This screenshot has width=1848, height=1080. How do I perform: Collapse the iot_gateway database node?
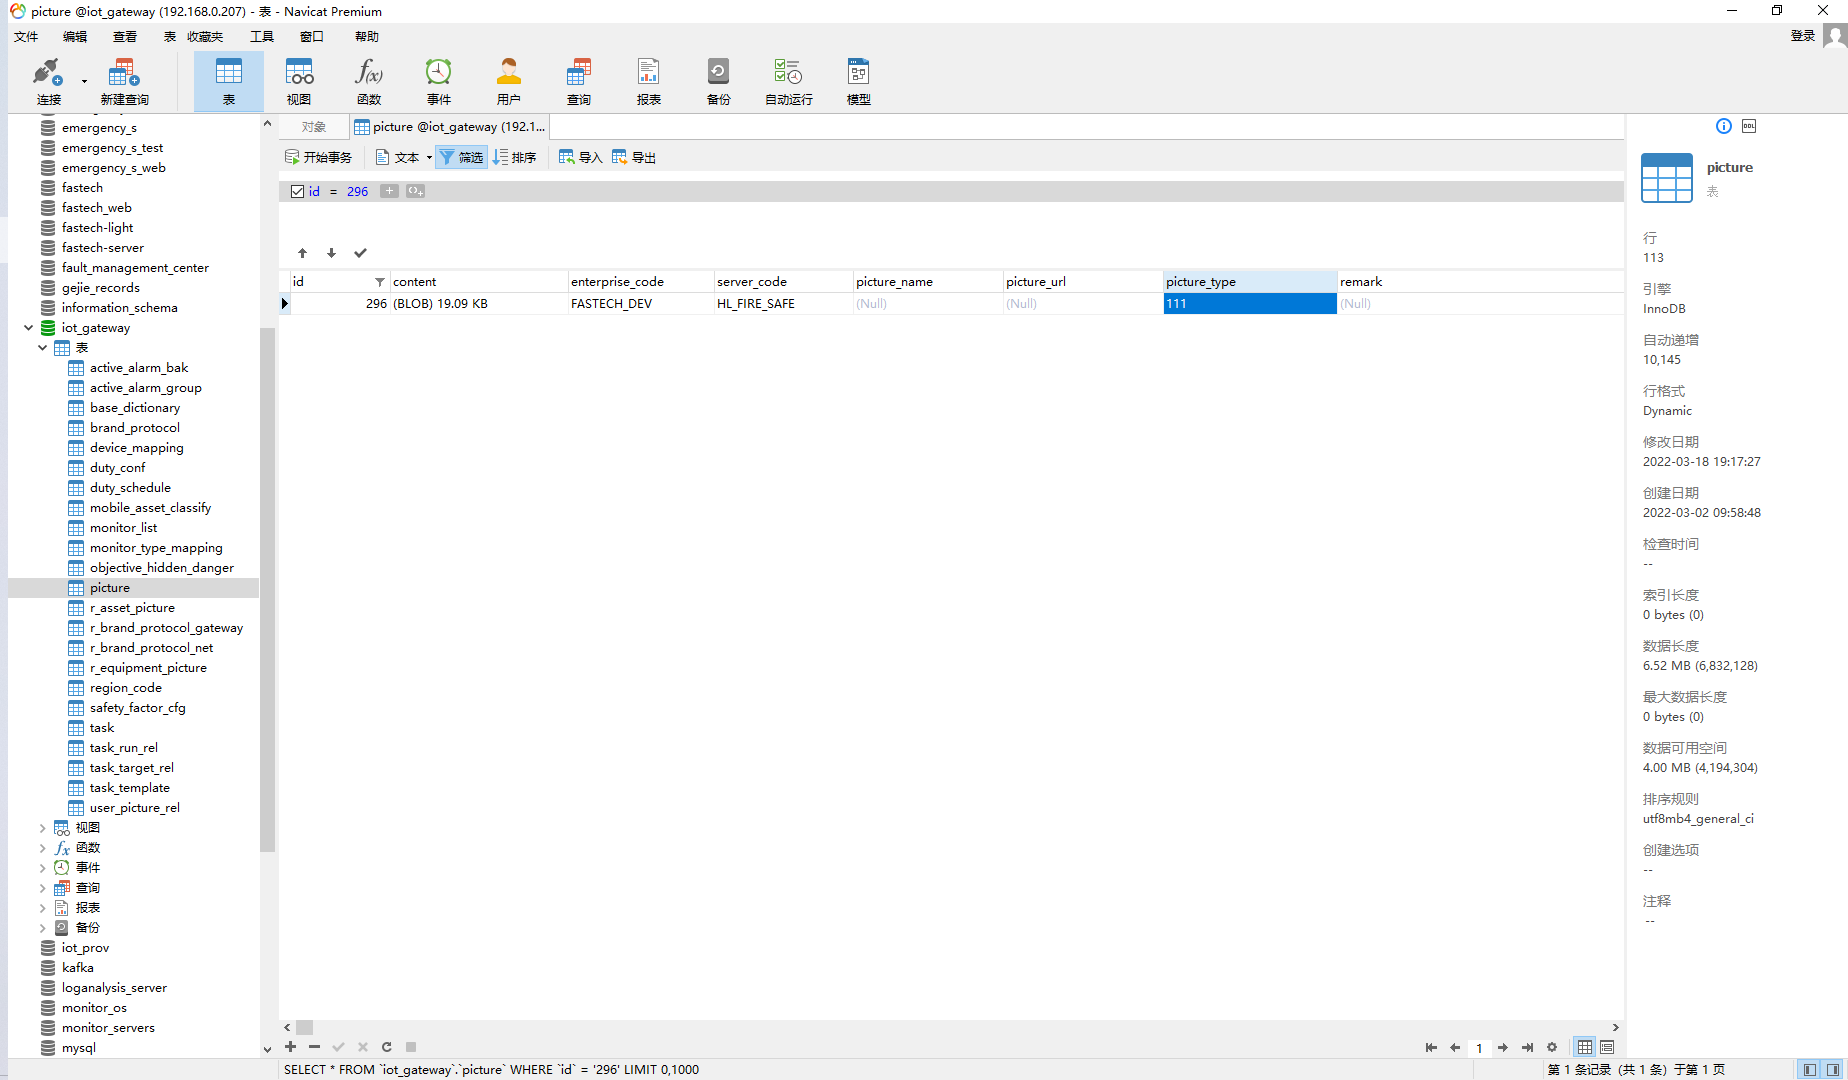point(28,327)
